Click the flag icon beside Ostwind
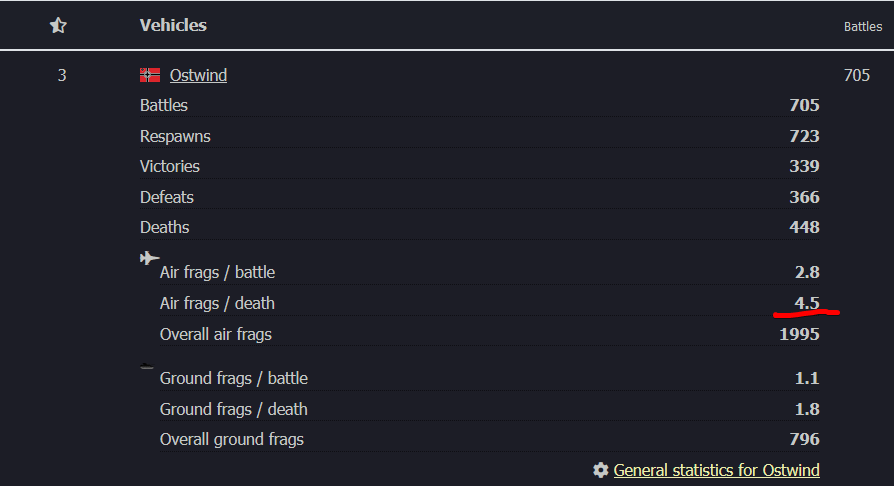 pyautogui.click(x=150, y=75)
